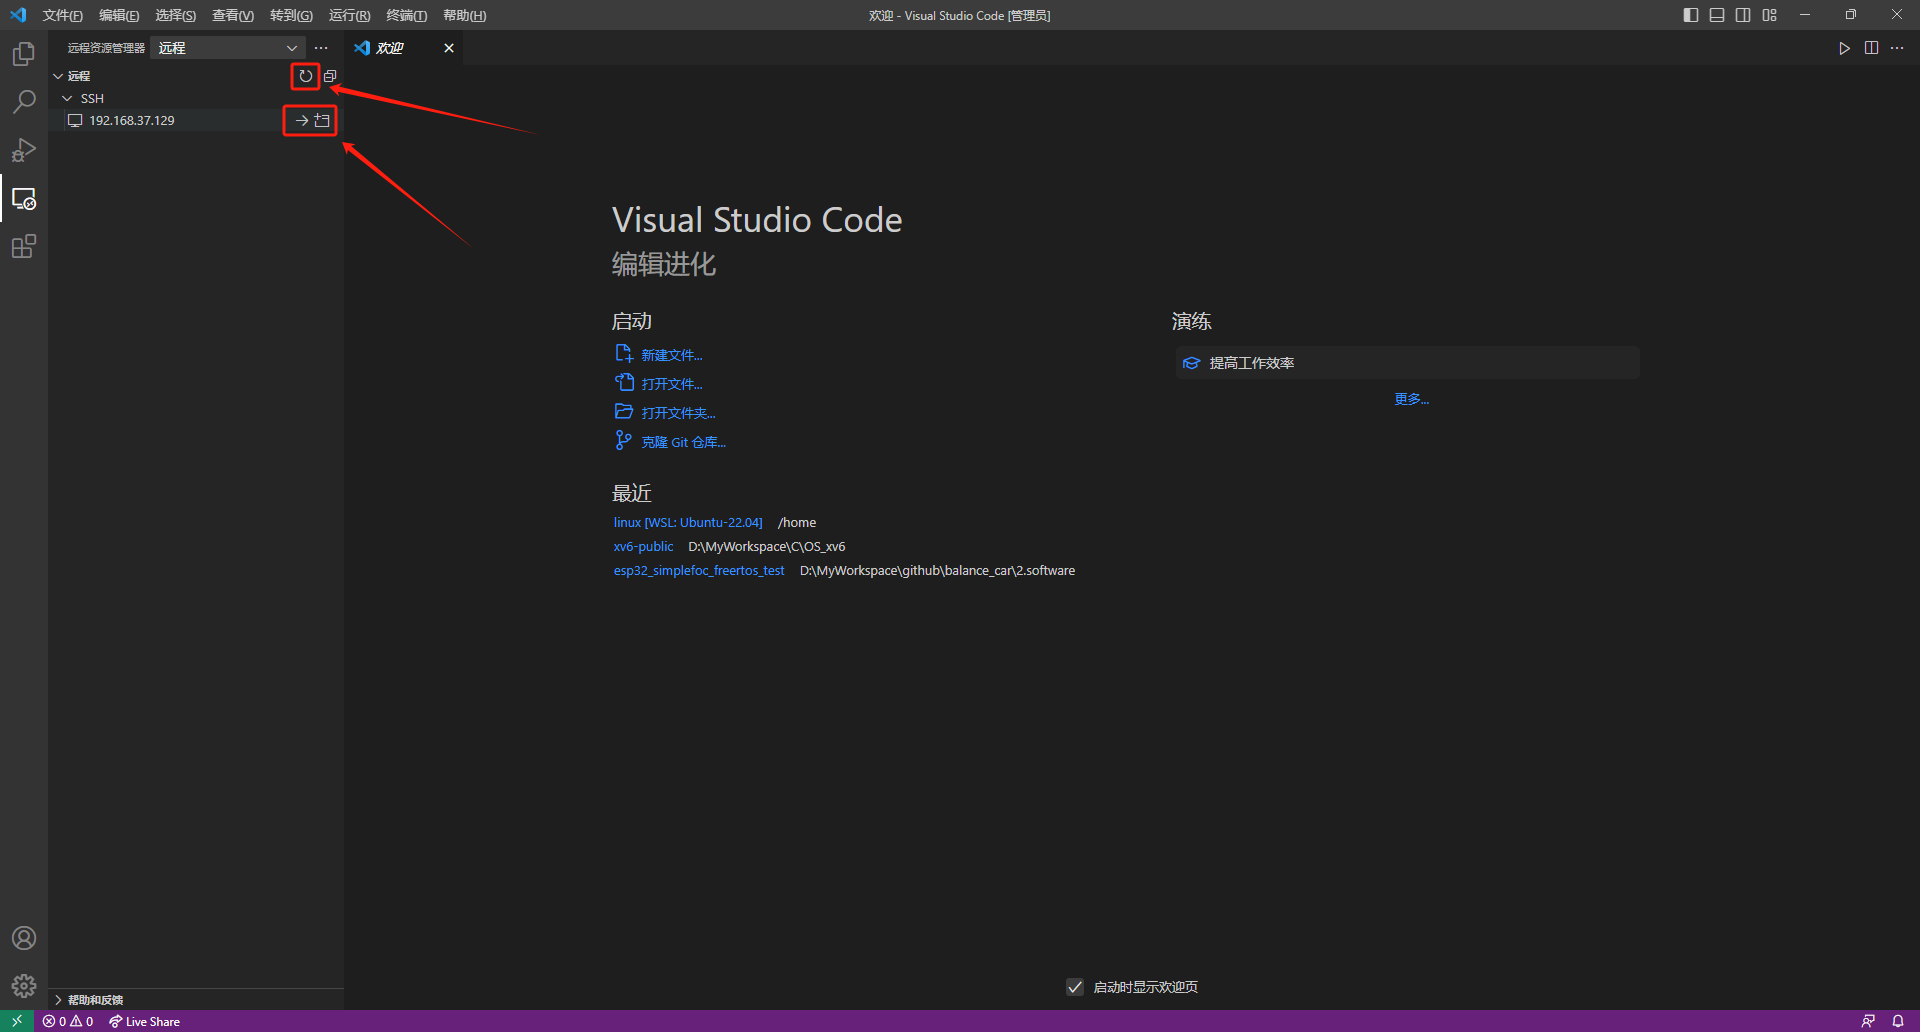The width and height of the screenshot is (1920, 1032).
Task: Open the Accounts menu icon
Action: 24,938
